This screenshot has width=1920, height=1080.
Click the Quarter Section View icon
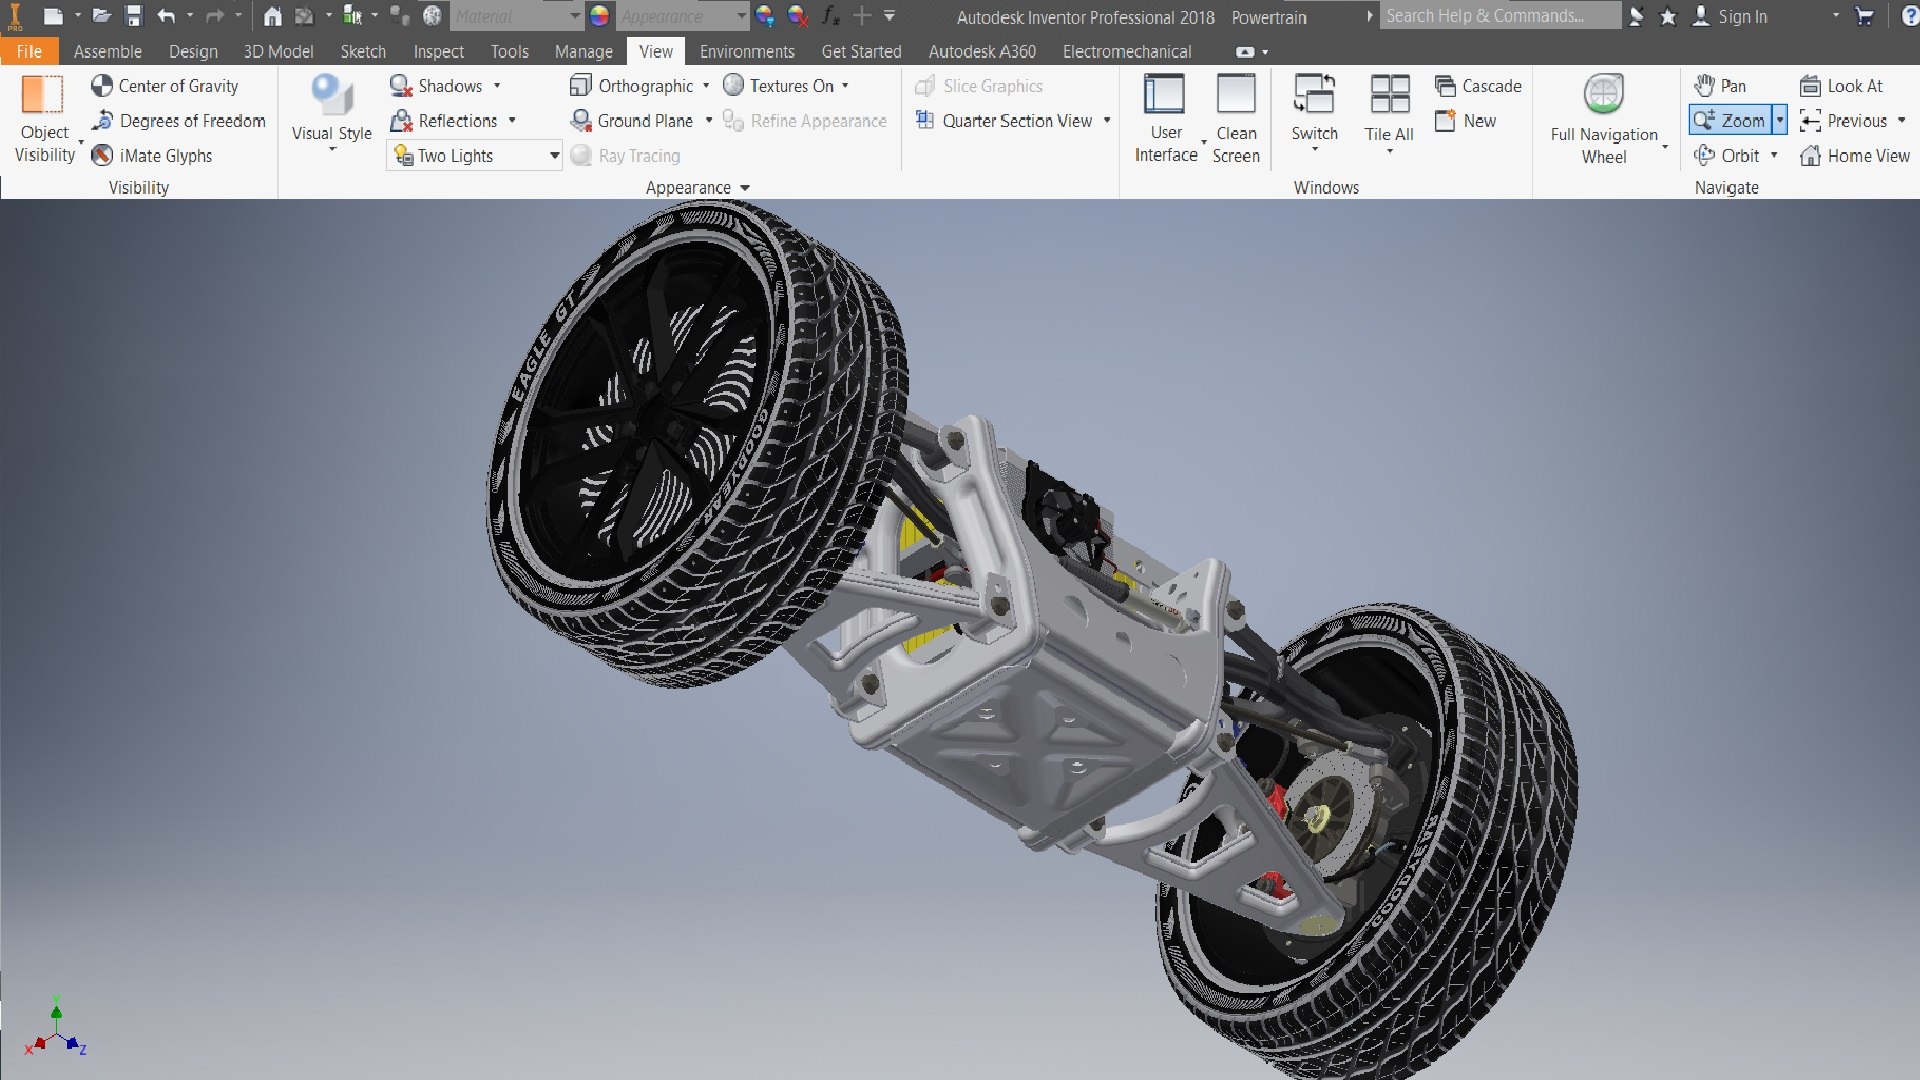pos(925,121)
